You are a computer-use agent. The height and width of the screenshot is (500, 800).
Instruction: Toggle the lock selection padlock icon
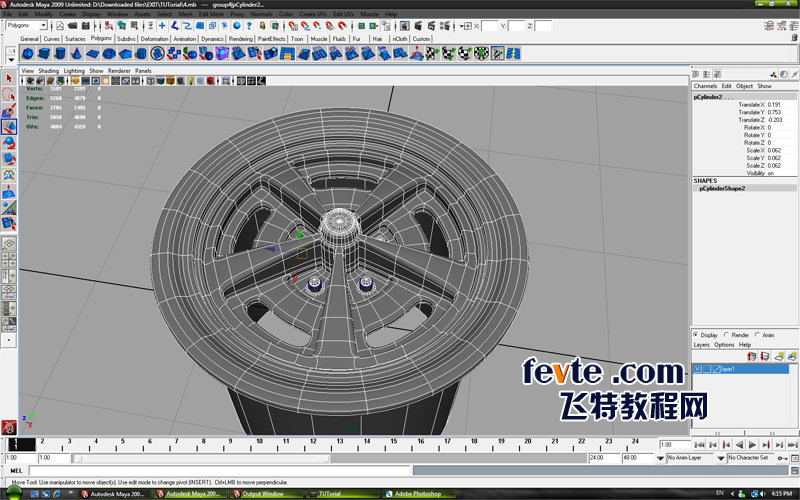pos(262,26)
